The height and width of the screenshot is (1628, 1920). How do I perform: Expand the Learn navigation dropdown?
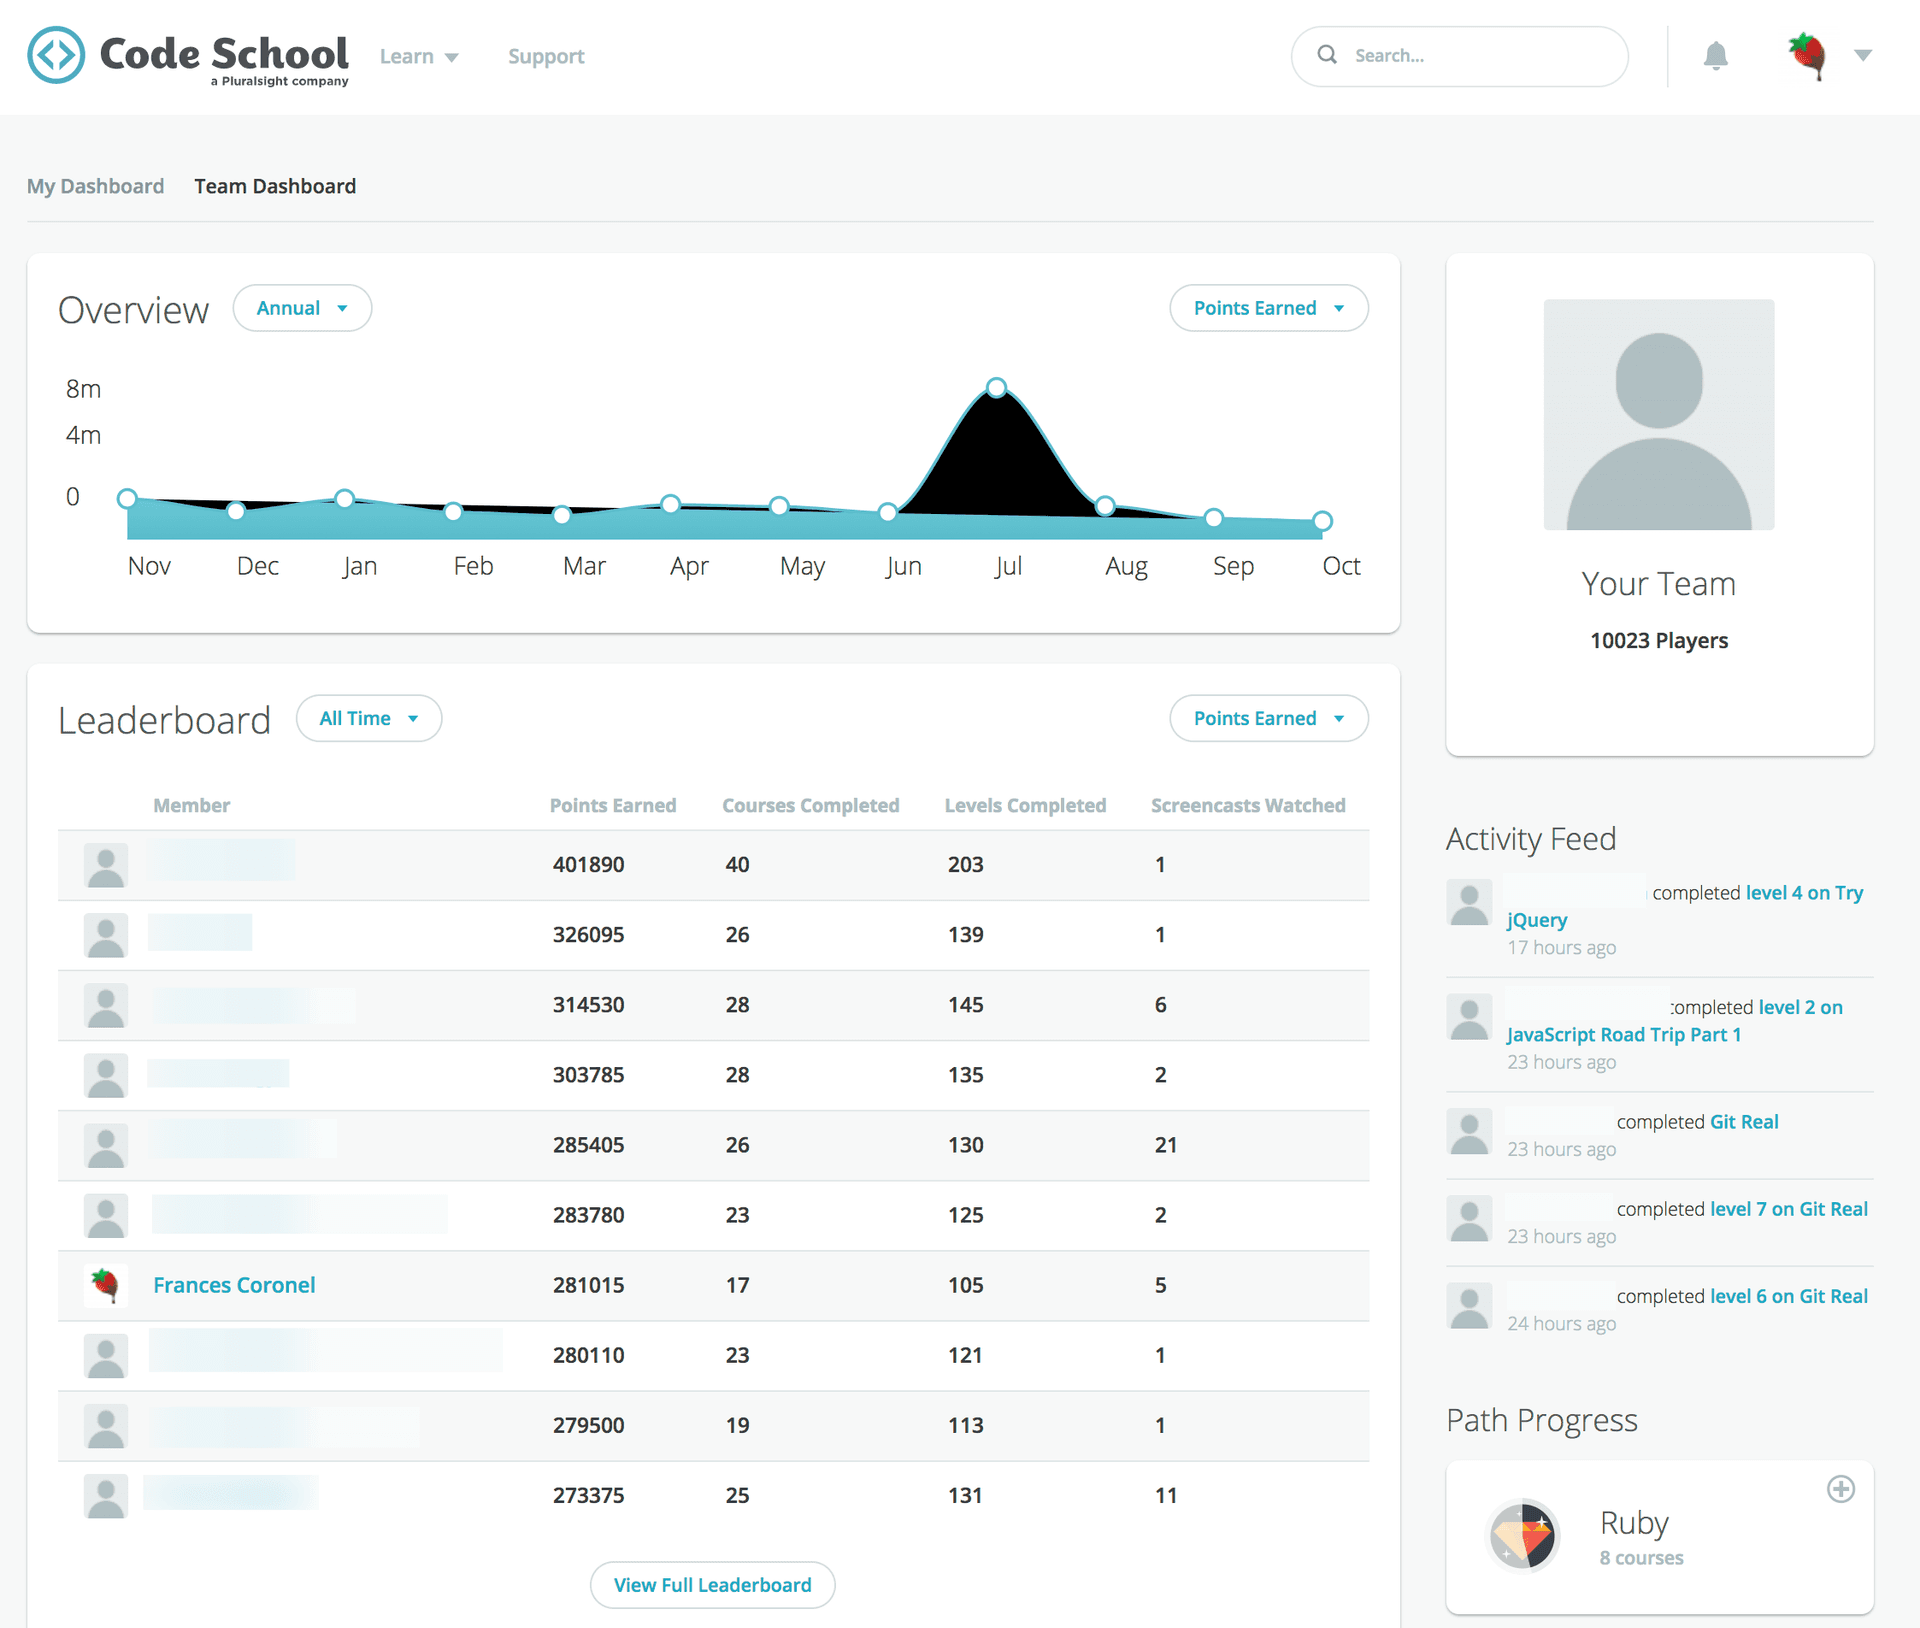point(418,56)
